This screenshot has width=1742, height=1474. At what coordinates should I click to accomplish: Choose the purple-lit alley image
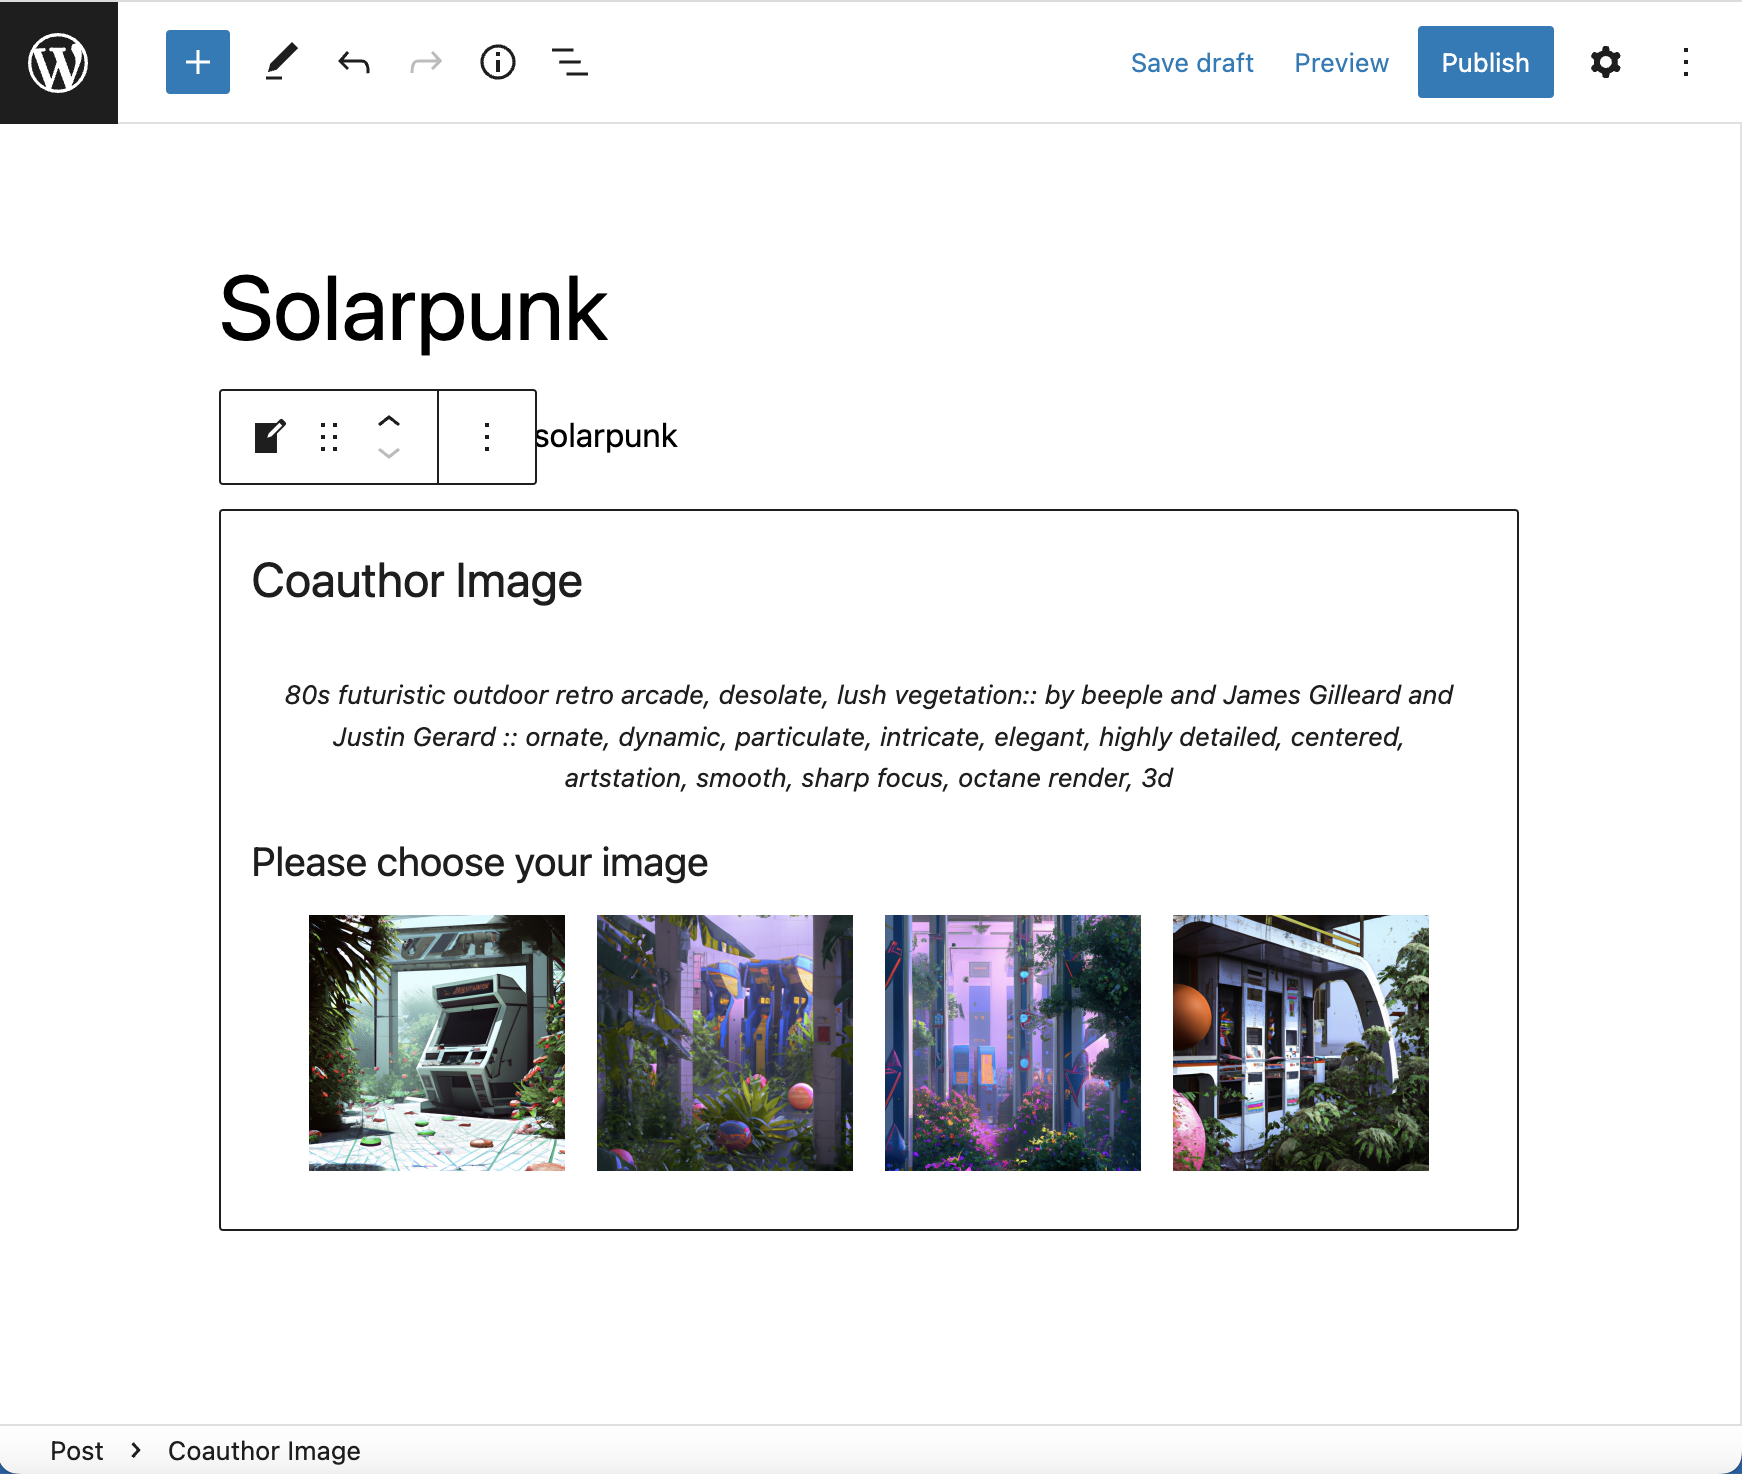tap(1013, 1043)
